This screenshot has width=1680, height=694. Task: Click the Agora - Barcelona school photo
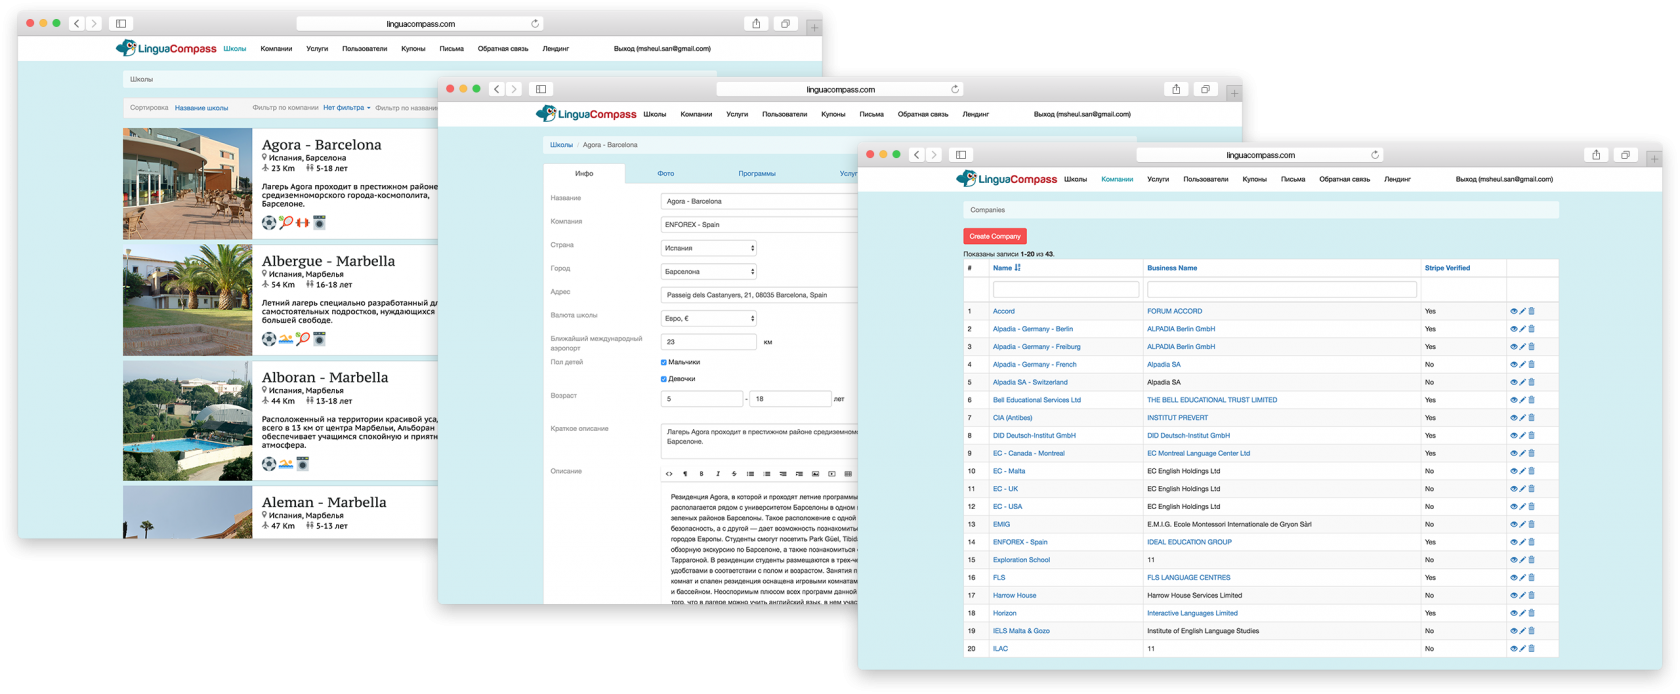coord(188,184)
